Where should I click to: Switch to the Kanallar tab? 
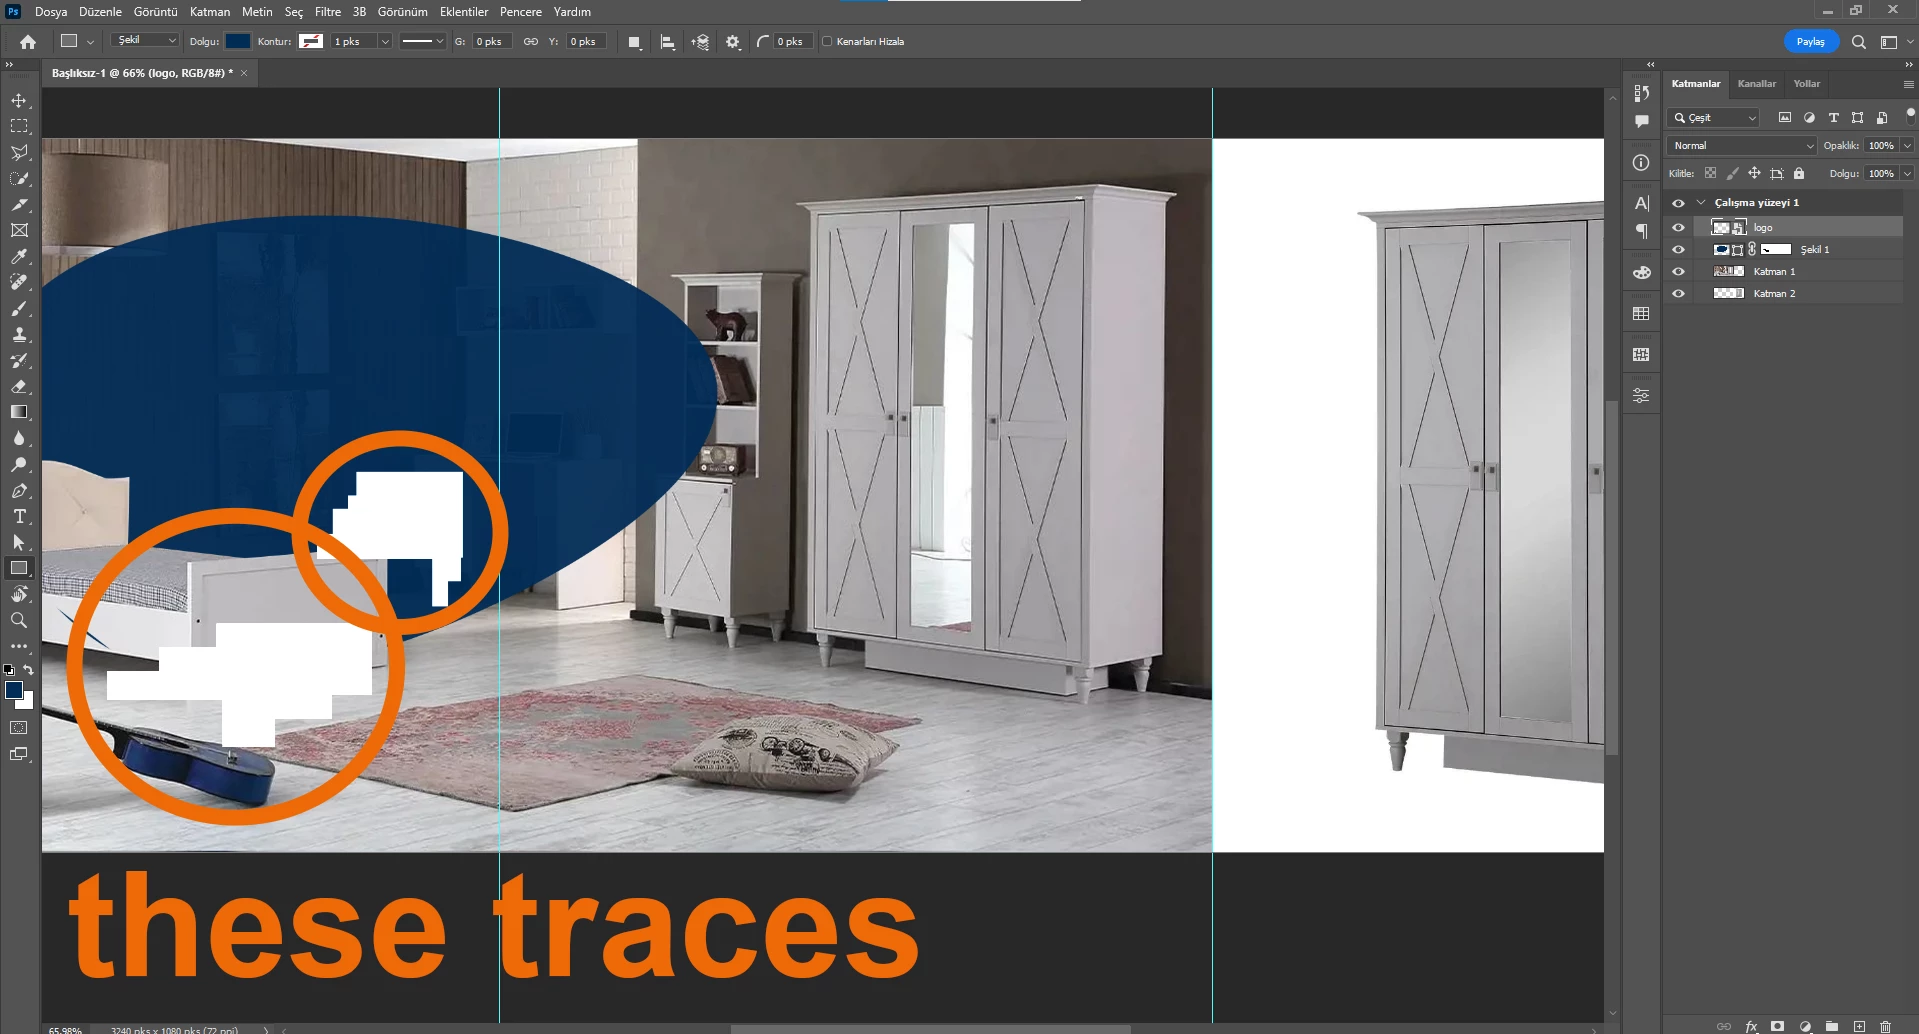(1756, 84)
